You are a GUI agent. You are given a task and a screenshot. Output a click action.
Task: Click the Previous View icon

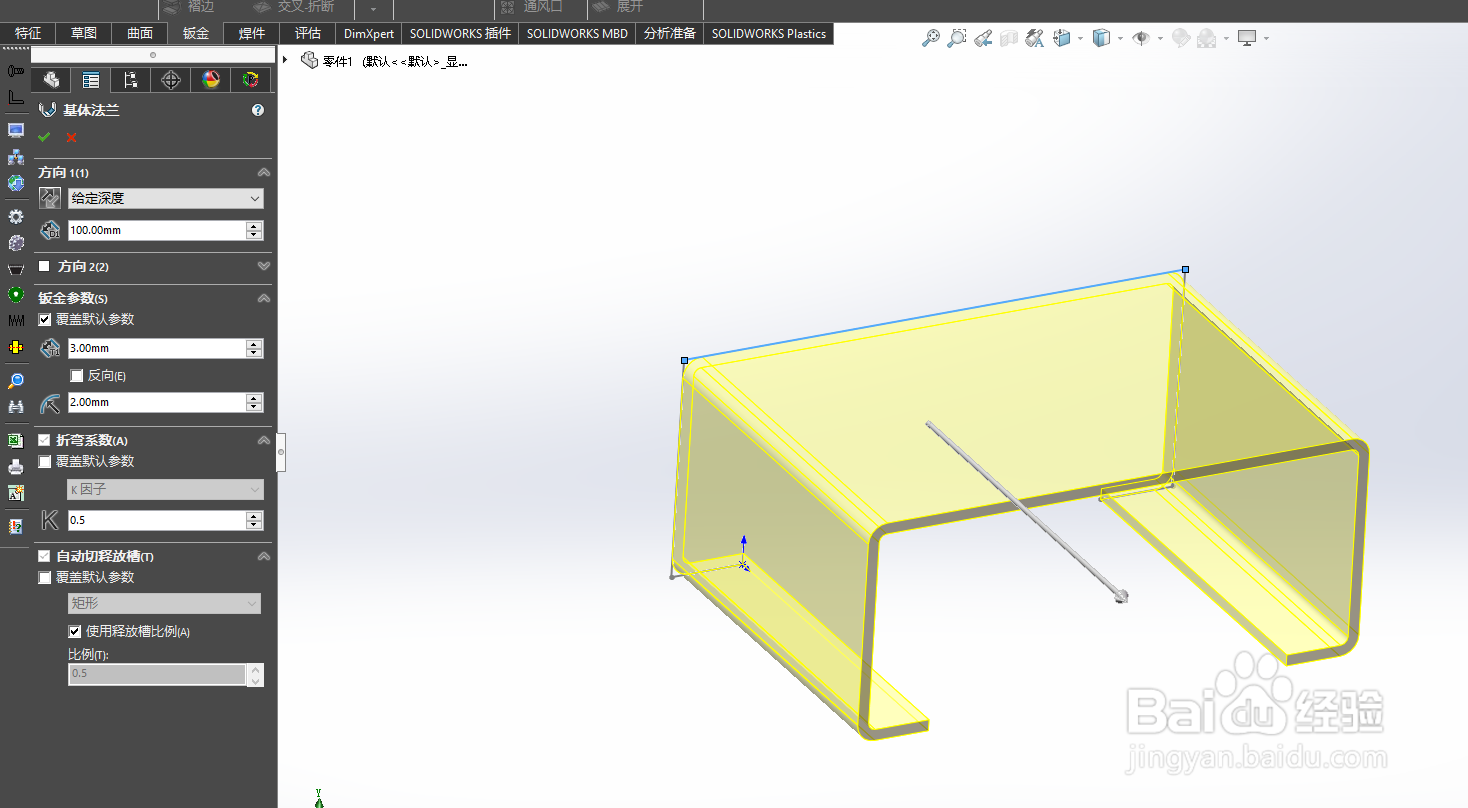(983, 38)
